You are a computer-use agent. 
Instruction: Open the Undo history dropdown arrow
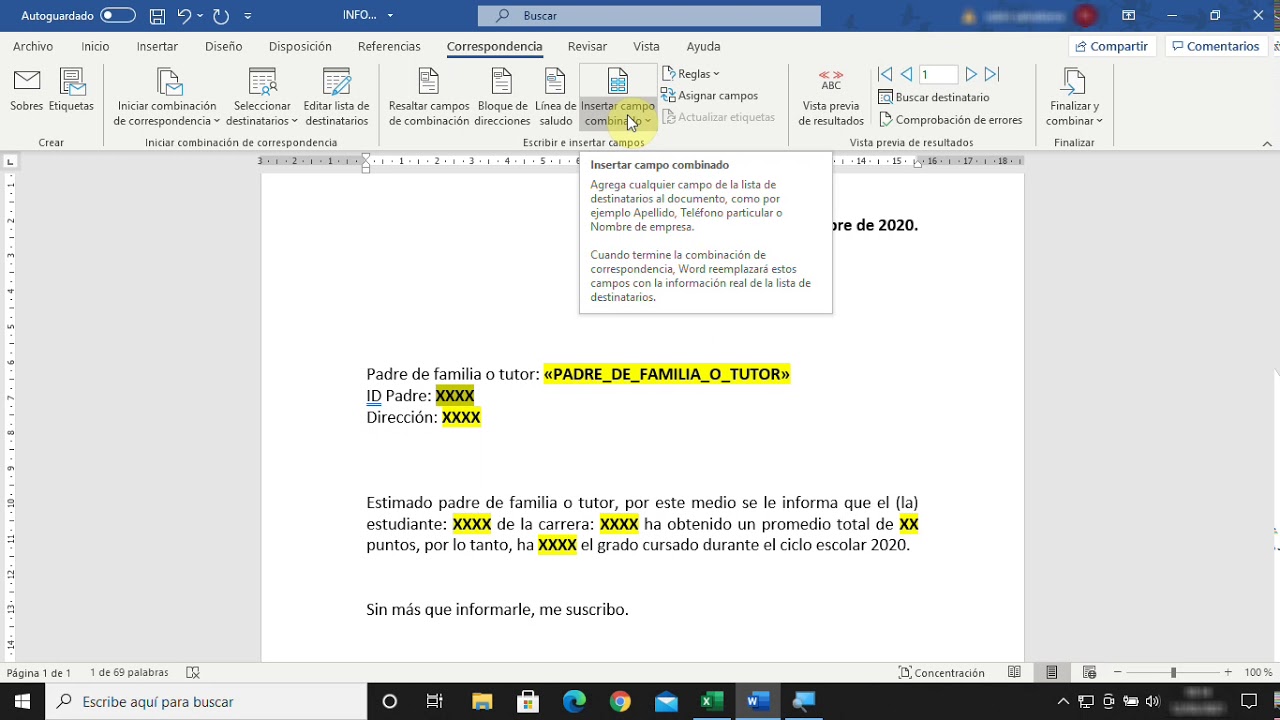click(x=200, y=15)
